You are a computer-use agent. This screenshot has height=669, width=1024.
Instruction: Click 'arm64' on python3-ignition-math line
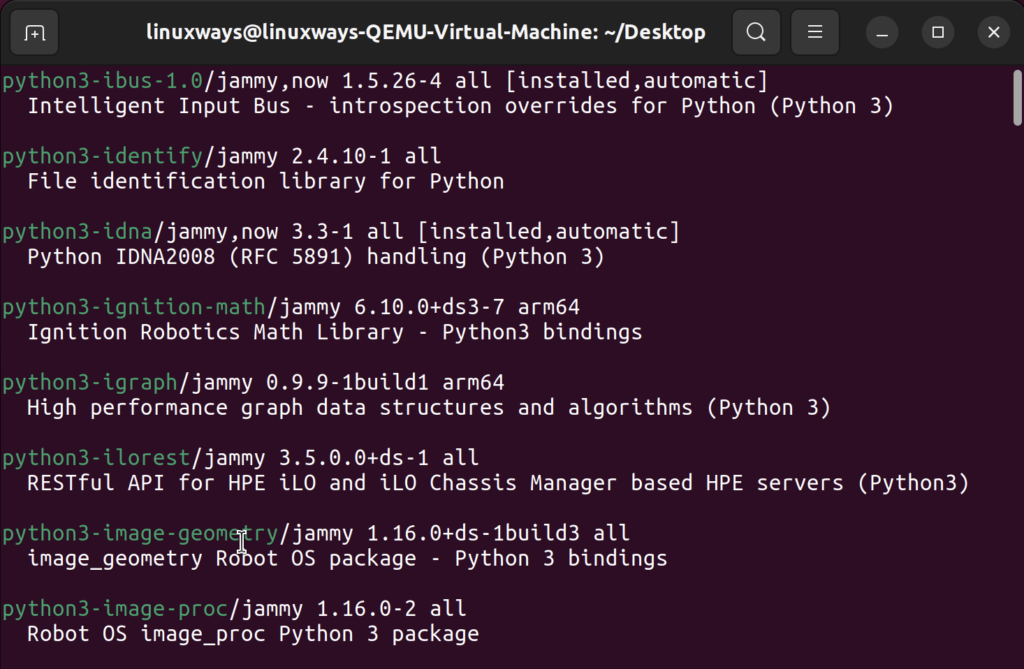pyautogui.click(x=549, y=307)
